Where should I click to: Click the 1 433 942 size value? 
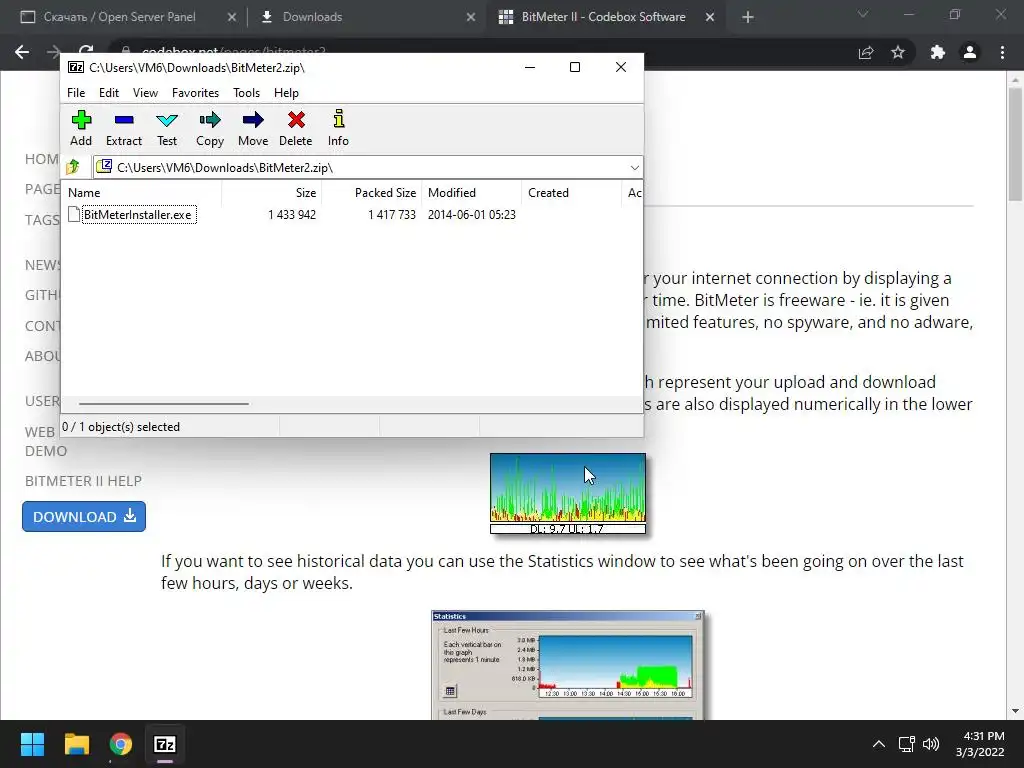tap(292, 215)
